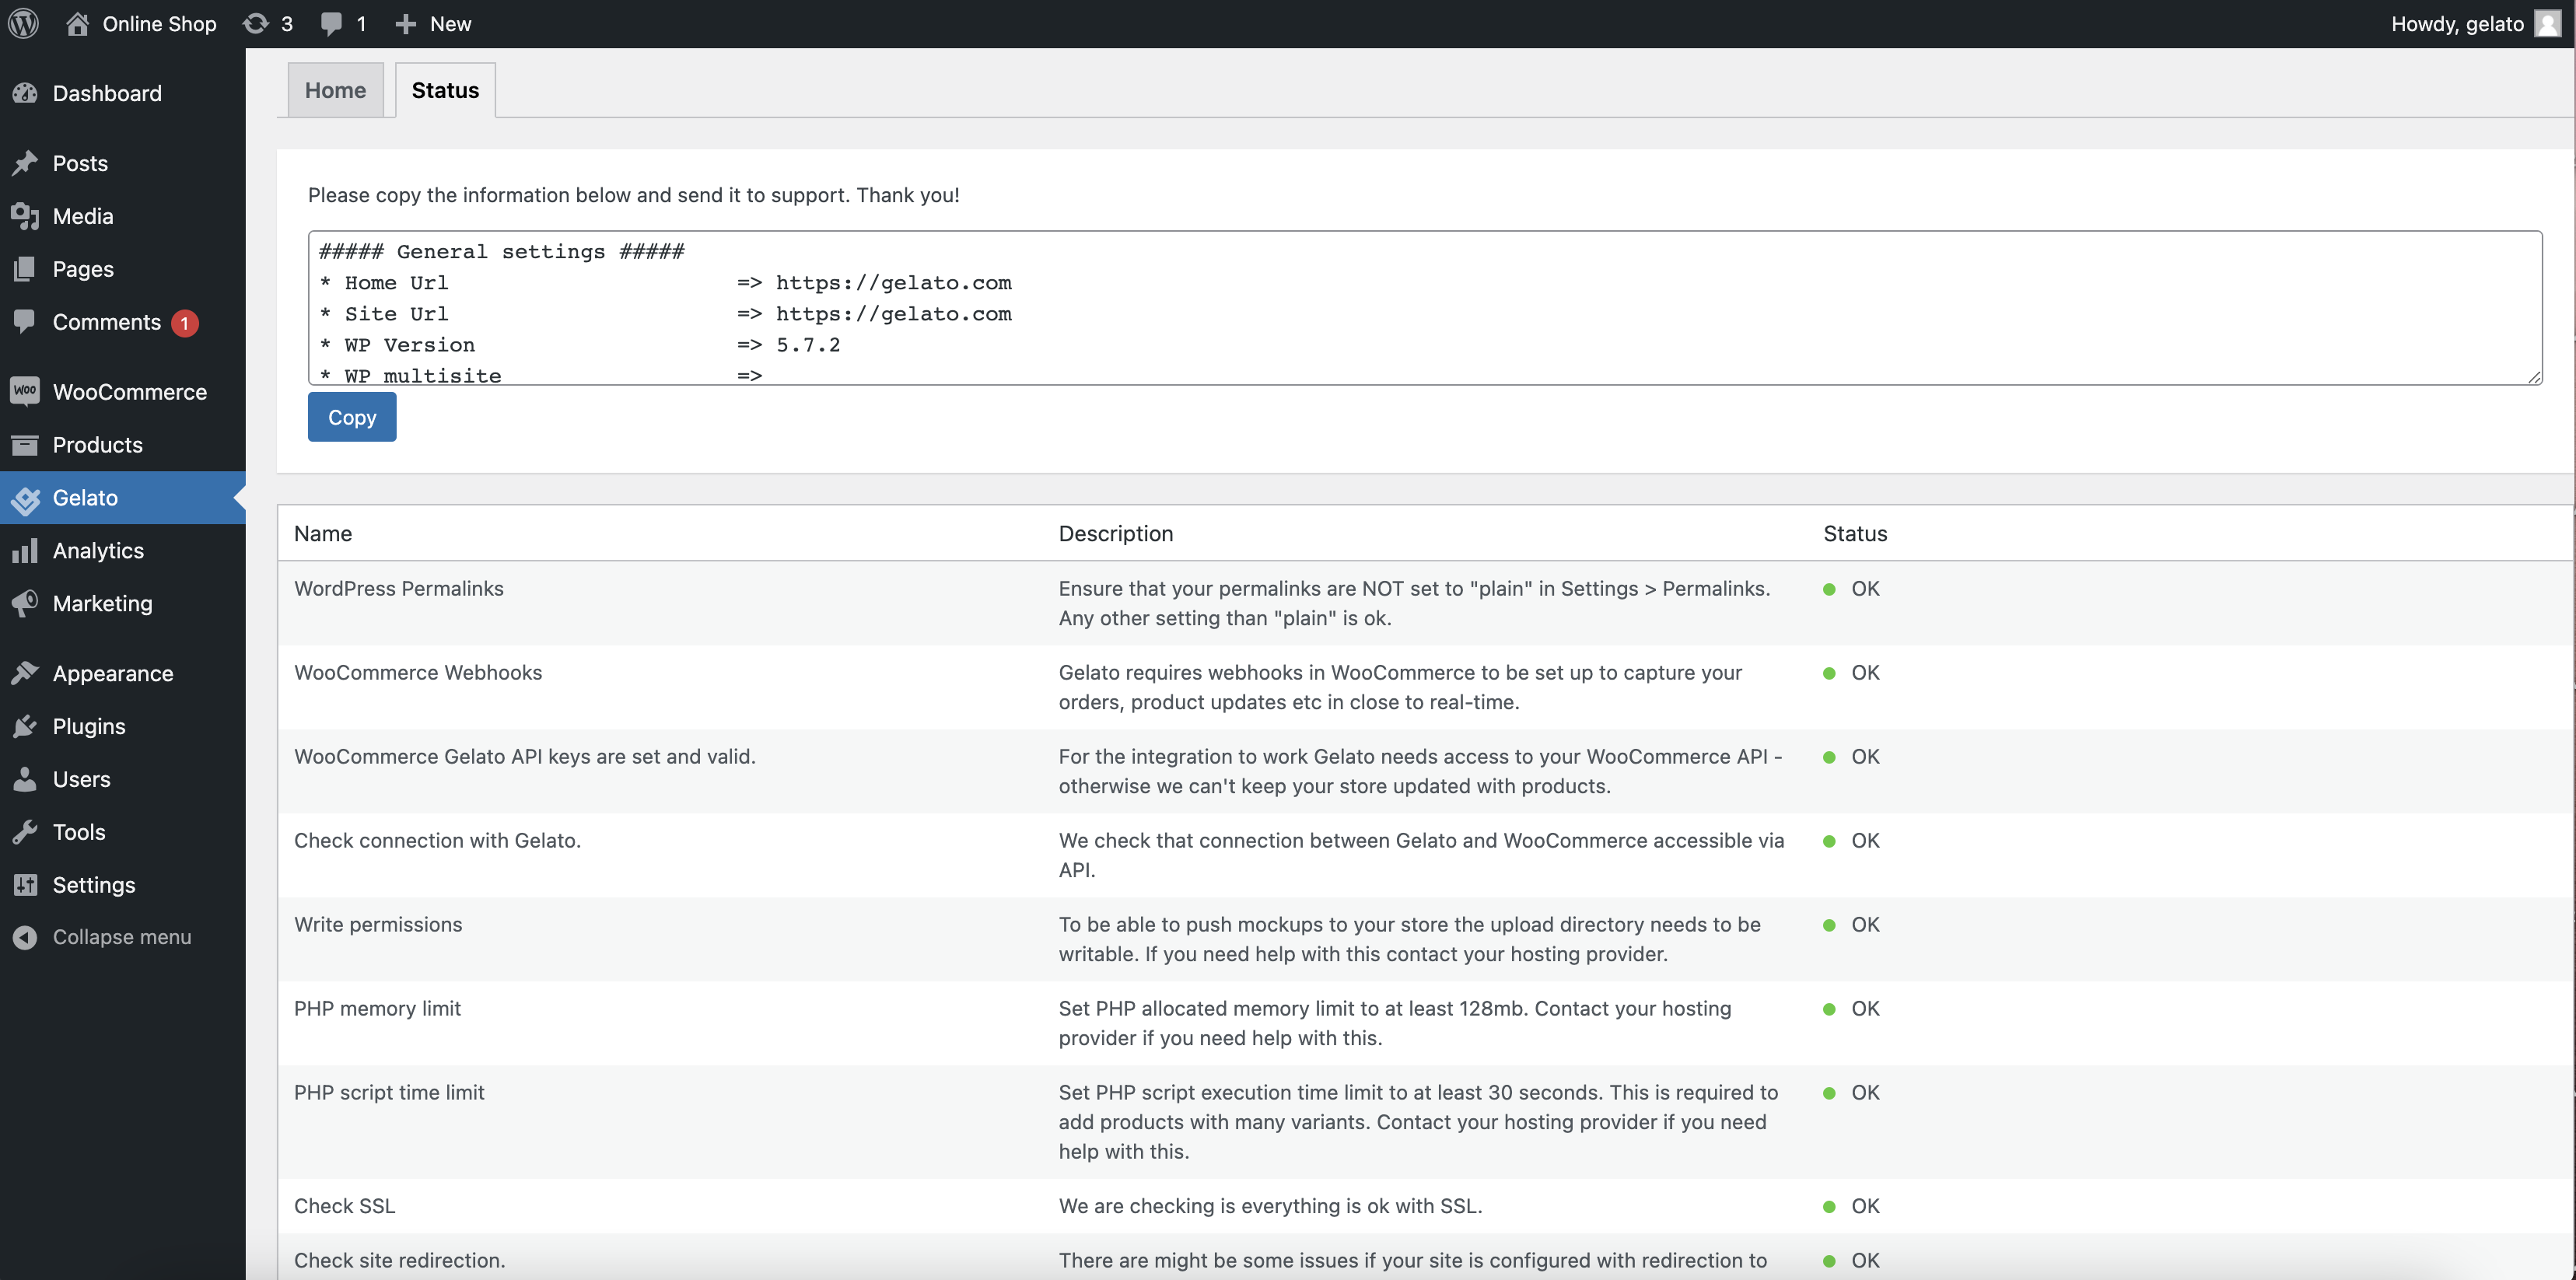The height and width of the screenshot is (1280, 2576).
Task: Click the WordPress logo in admin bar
Action: 23,23
